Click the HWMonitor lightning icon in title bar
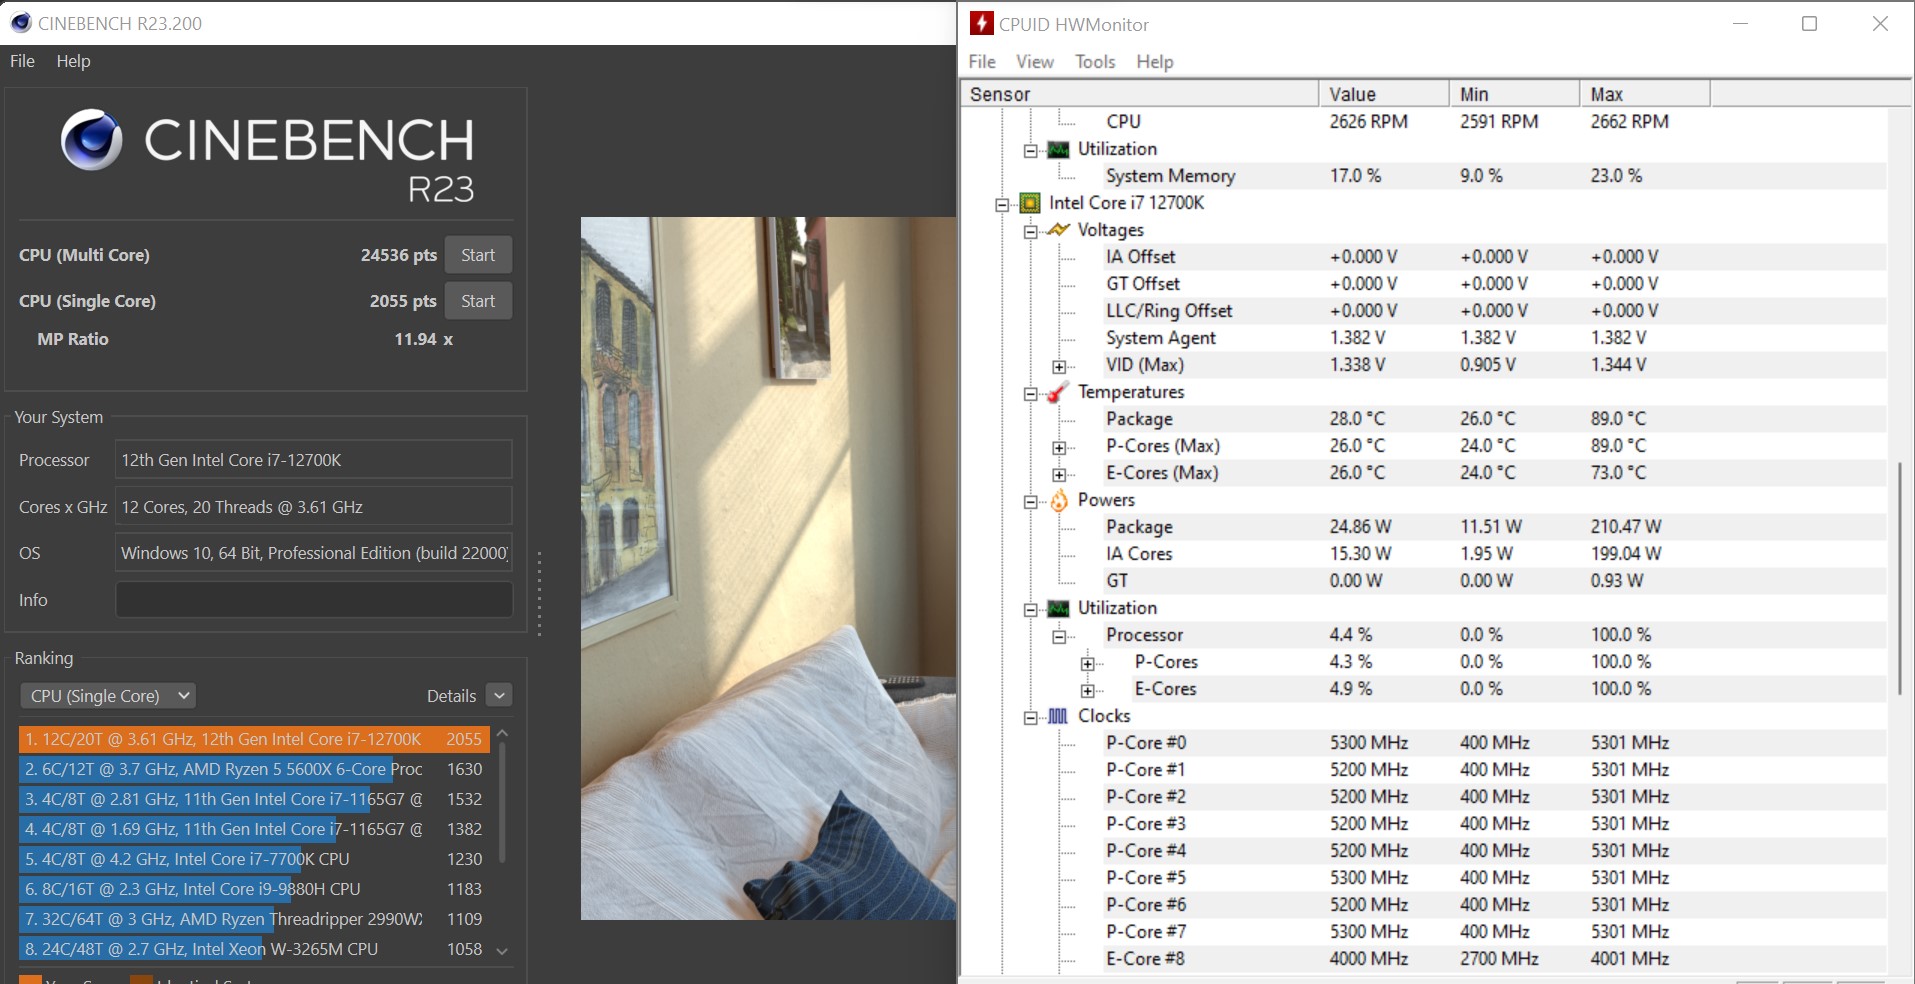Image resolution: width=1915 pixels, height=984 pixels. [x=982, y=23]
